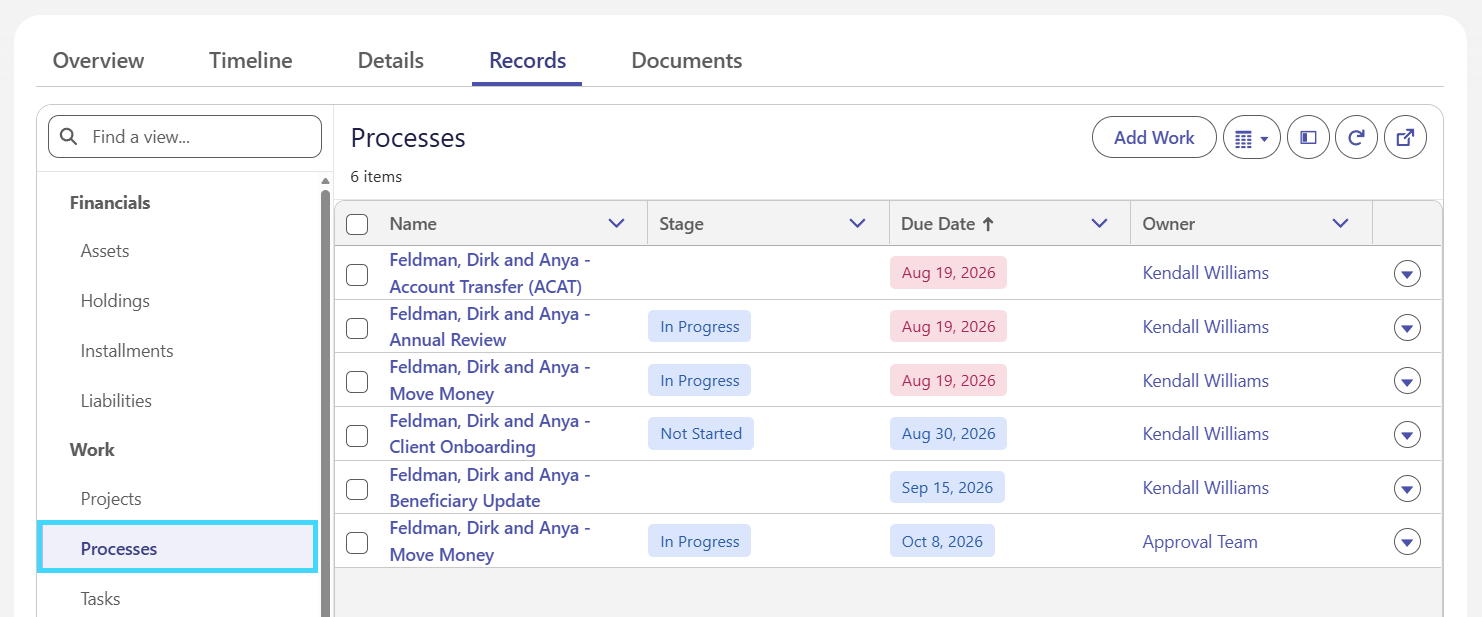The height and width of the screenshot is (617, 1482).
Task: Open Feldman Client Onboarding process link
Action: coord(490,434)
